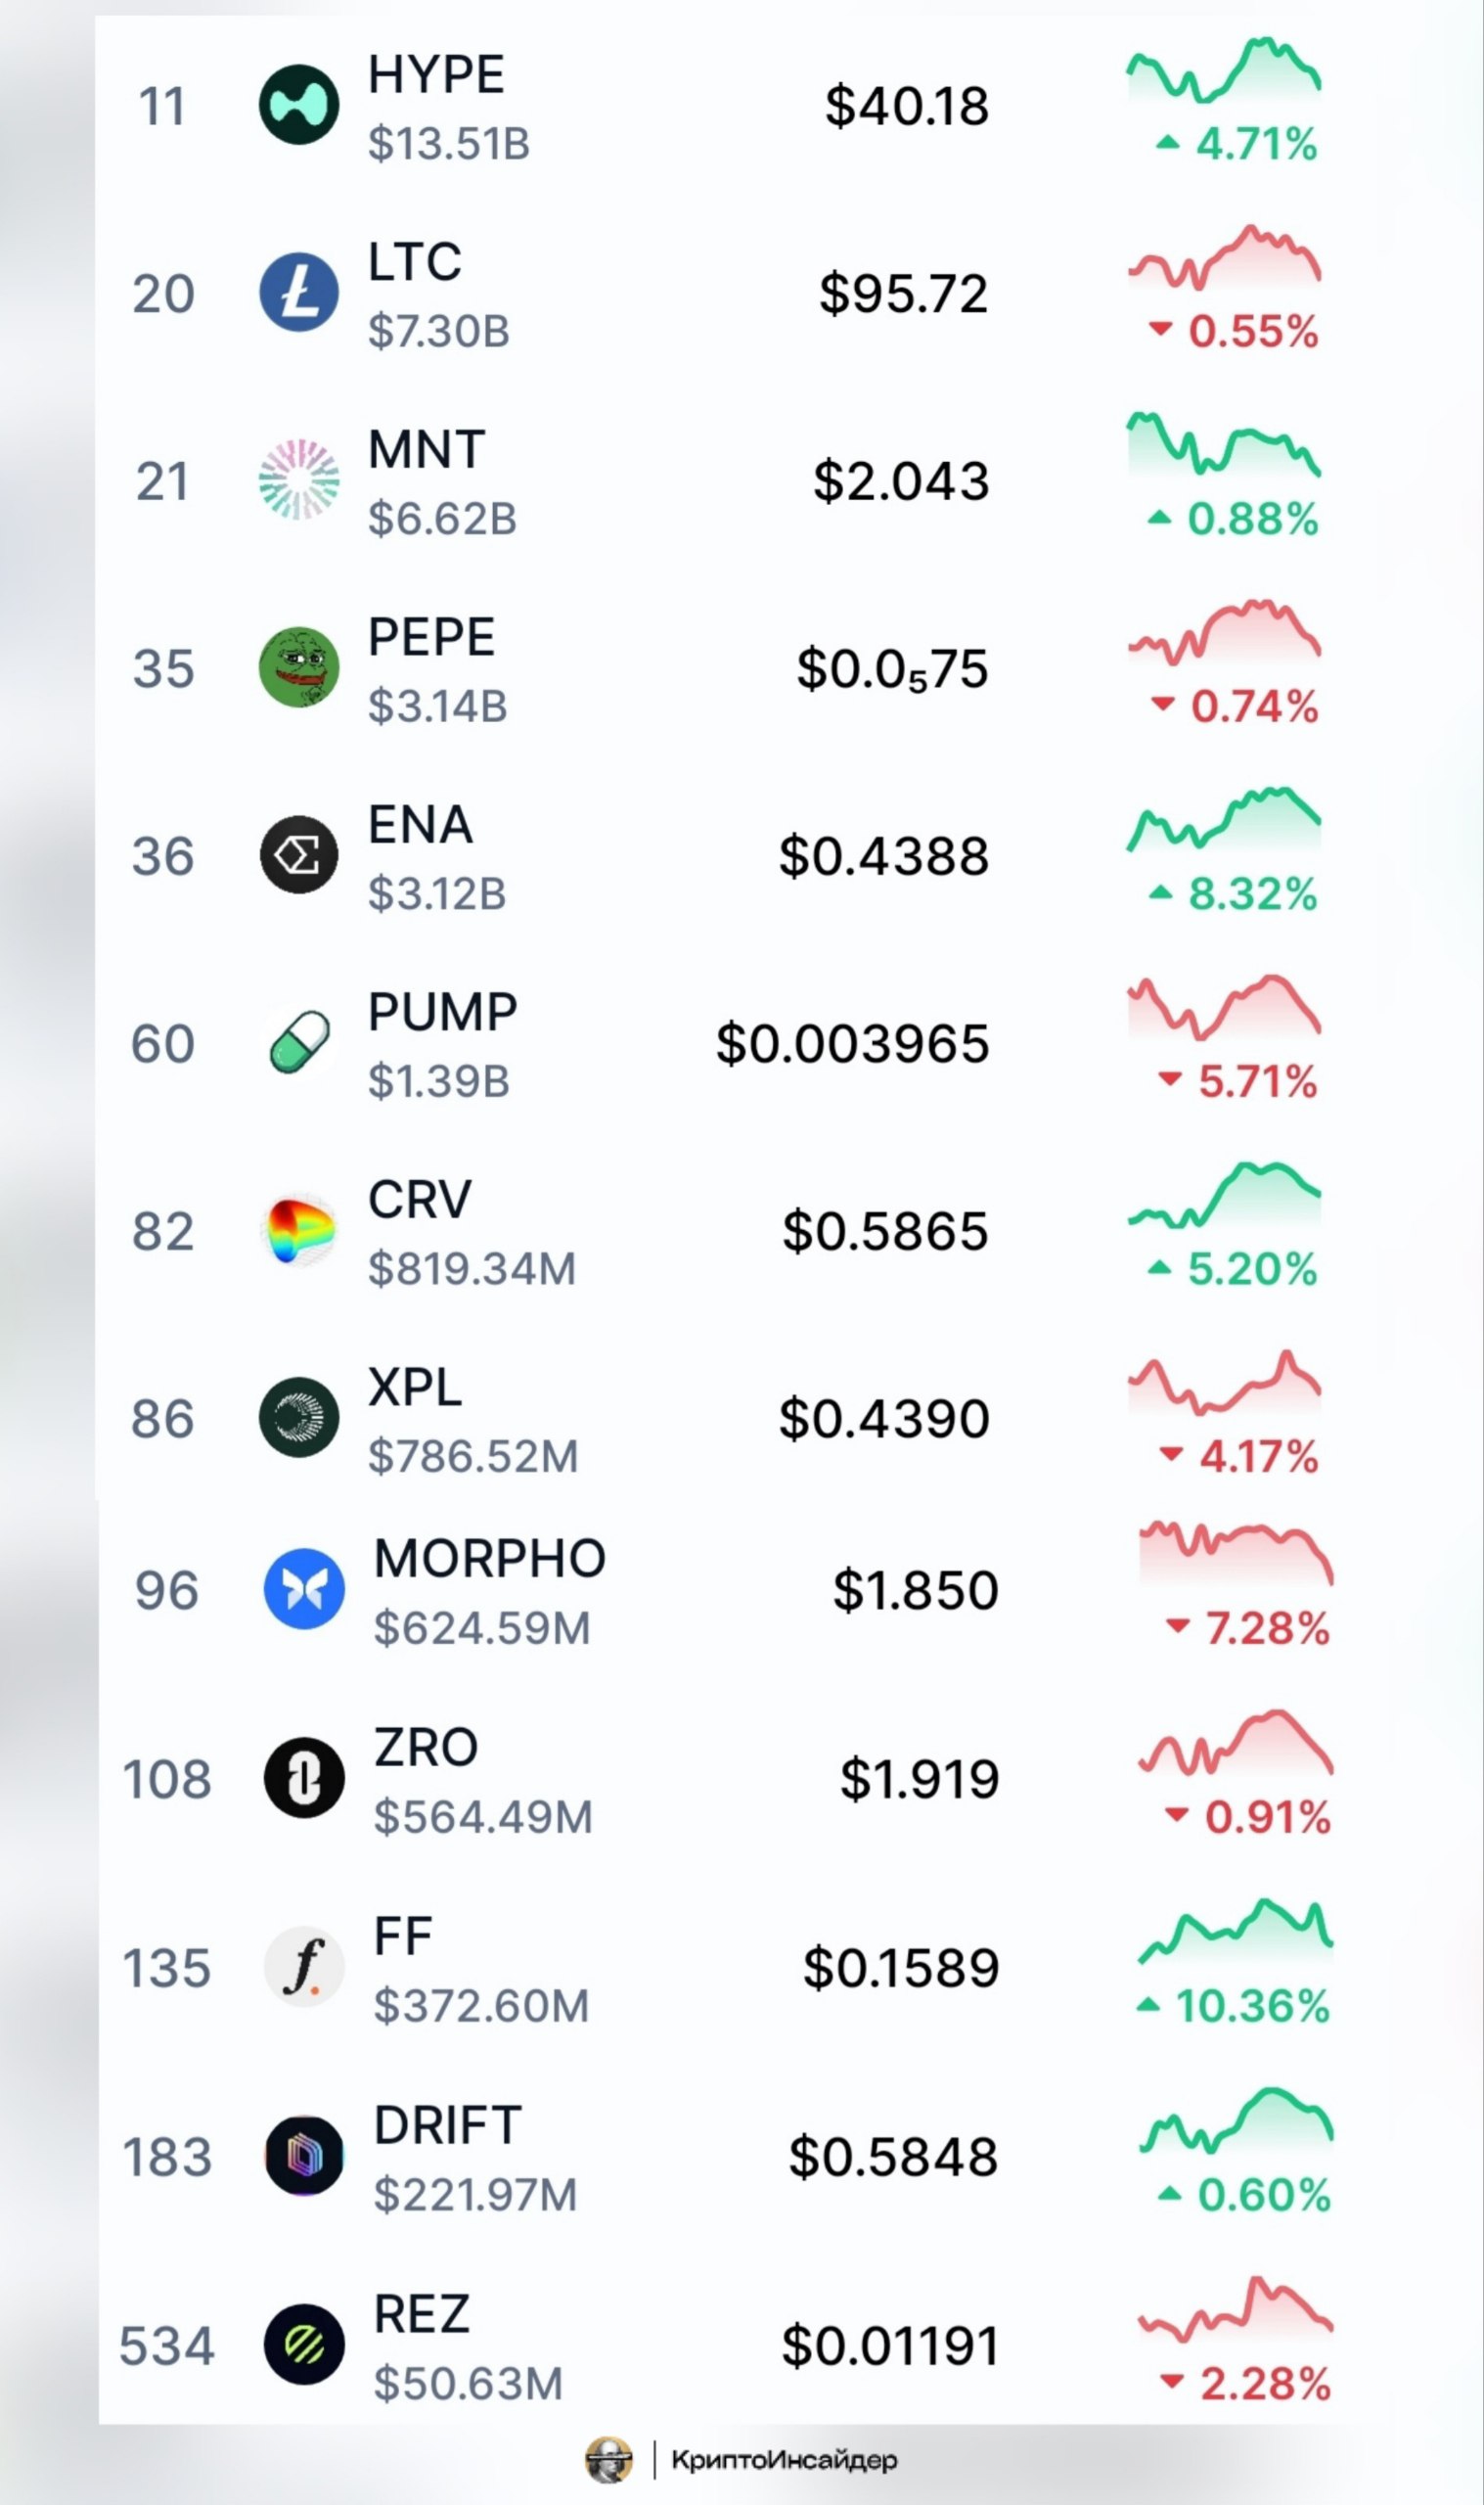Select the LTC price $95.72
1484x2505 pixels.
tap(903, 294)
